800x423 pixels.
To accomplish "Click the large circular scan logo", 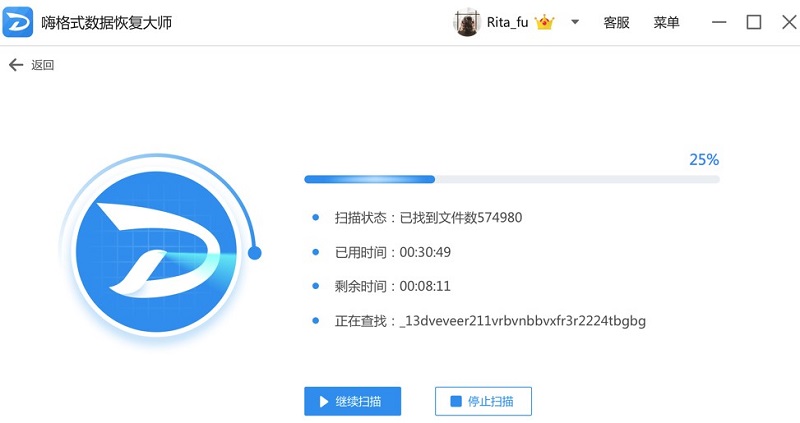I will [x=156, y=252].
